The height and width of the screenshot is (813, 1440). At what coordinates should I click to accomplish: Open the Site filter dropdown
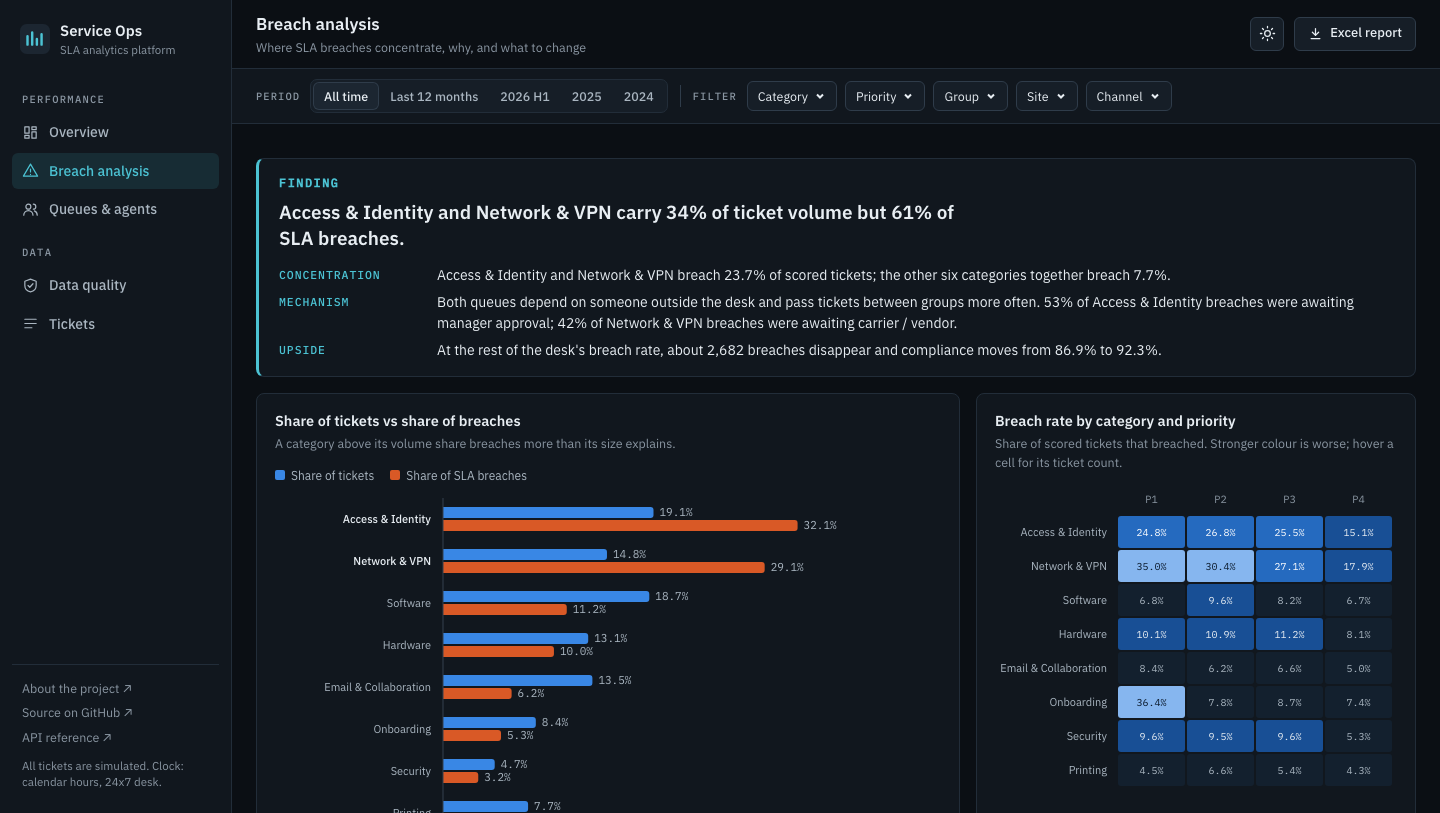[x=1047, y=96]
